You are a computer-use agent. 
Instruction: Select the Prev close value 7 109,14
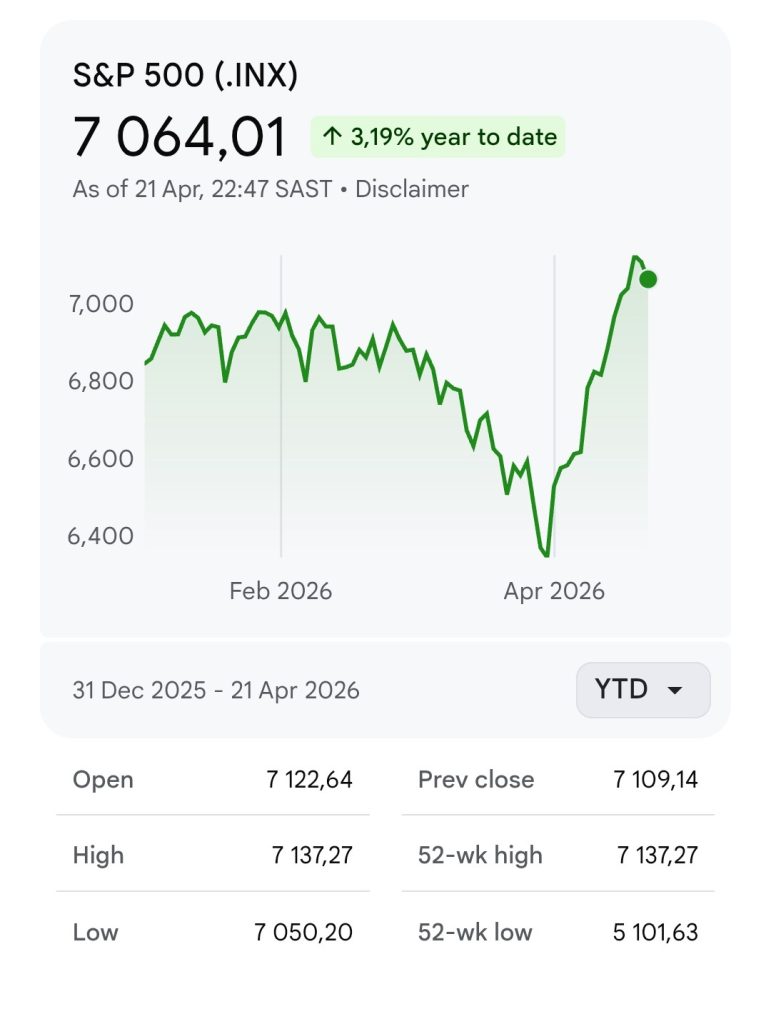tap(655, 780)
